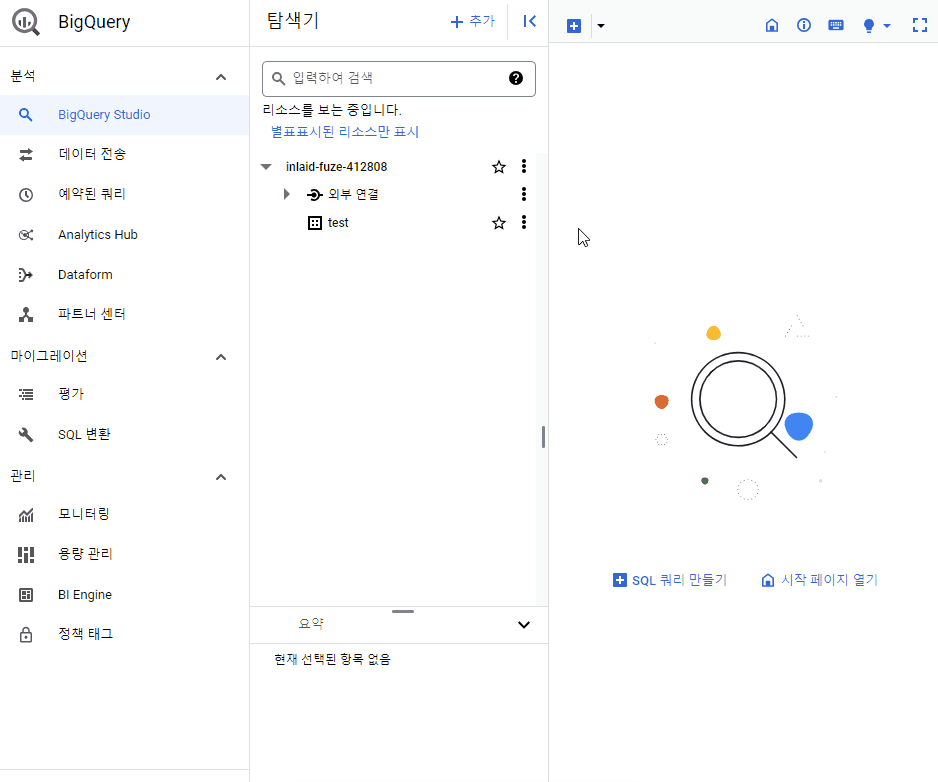The width and height of the screenshot is (938, 782).
Task: Create a new query tab
Action: [x=574, y=26]
